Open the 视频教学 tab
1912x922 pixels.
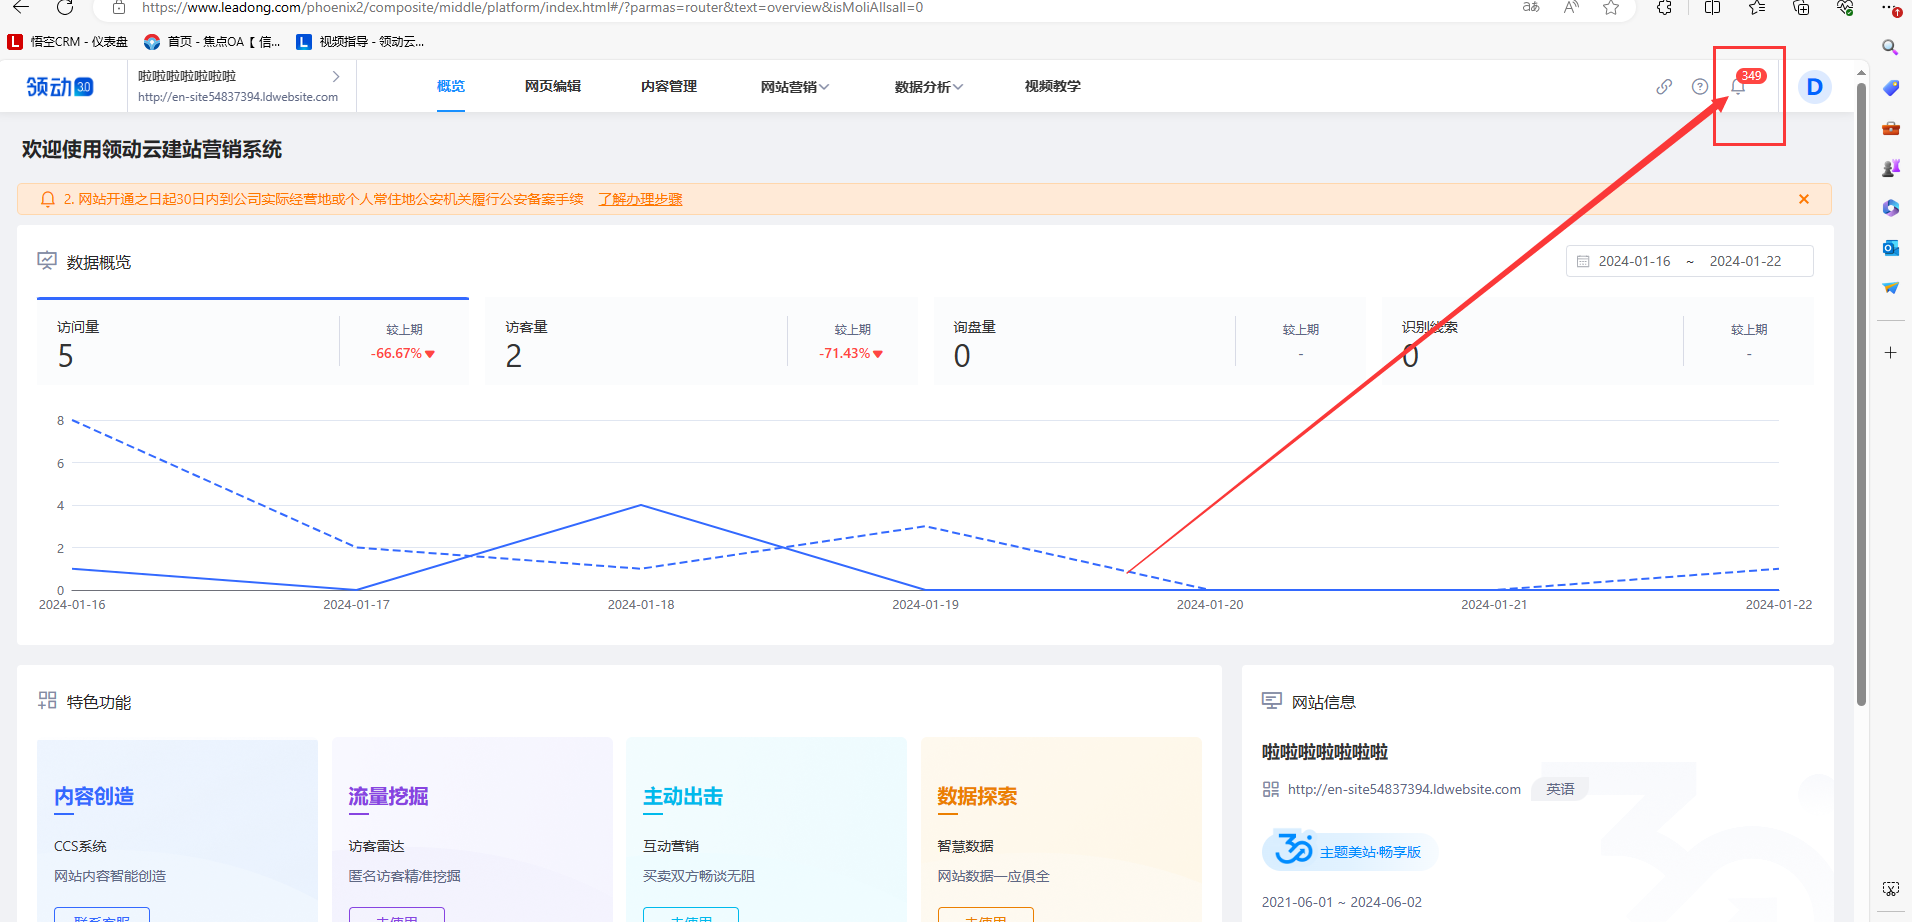click(x=1051, y=86)
